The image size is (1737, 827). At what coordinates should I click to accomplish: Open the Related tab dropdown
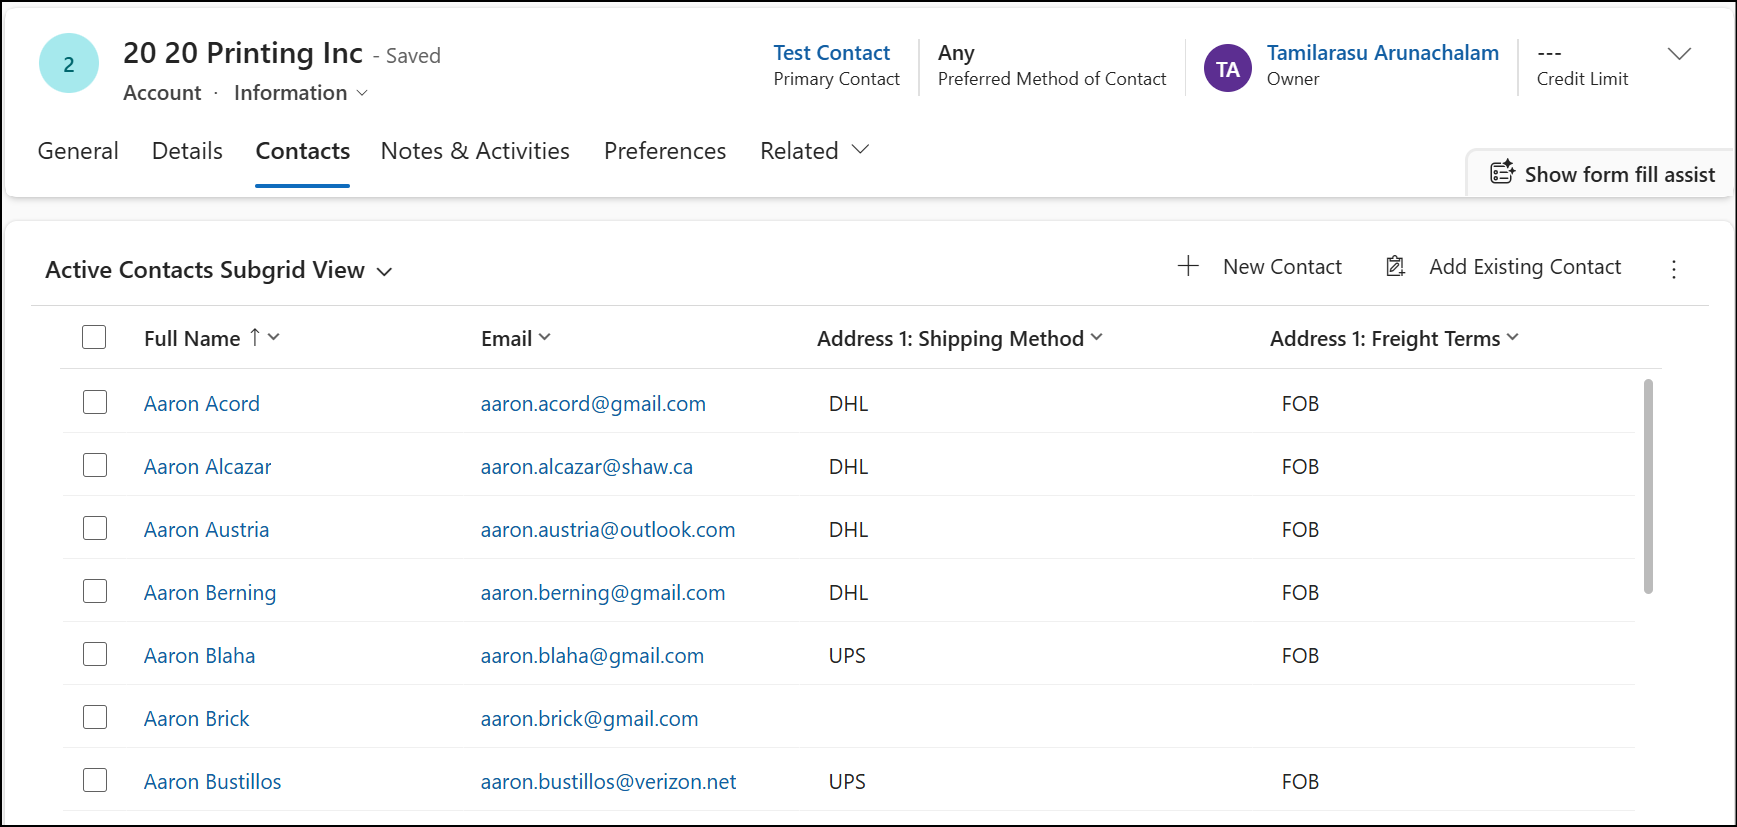pos(815,151)
